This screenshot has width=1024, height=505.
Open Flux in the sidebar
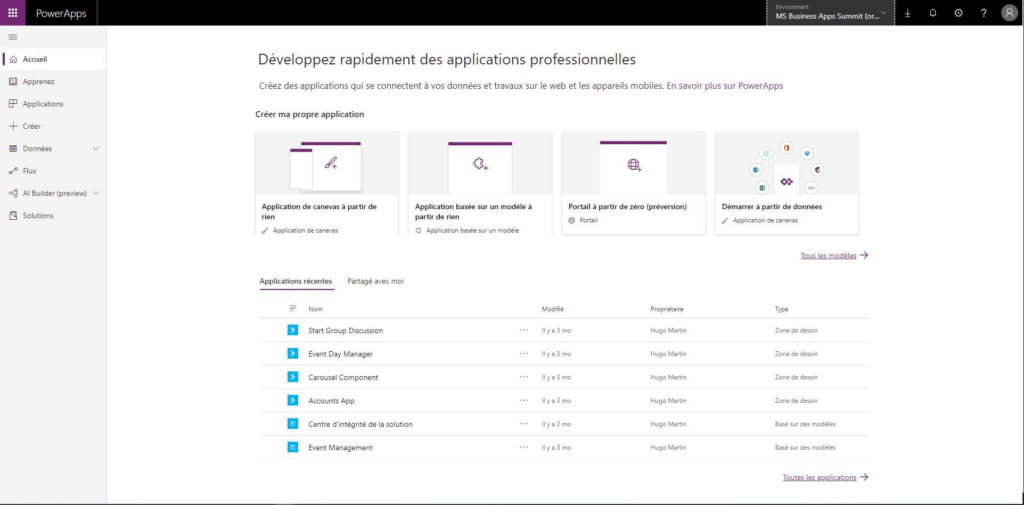[x=53, y=171]
